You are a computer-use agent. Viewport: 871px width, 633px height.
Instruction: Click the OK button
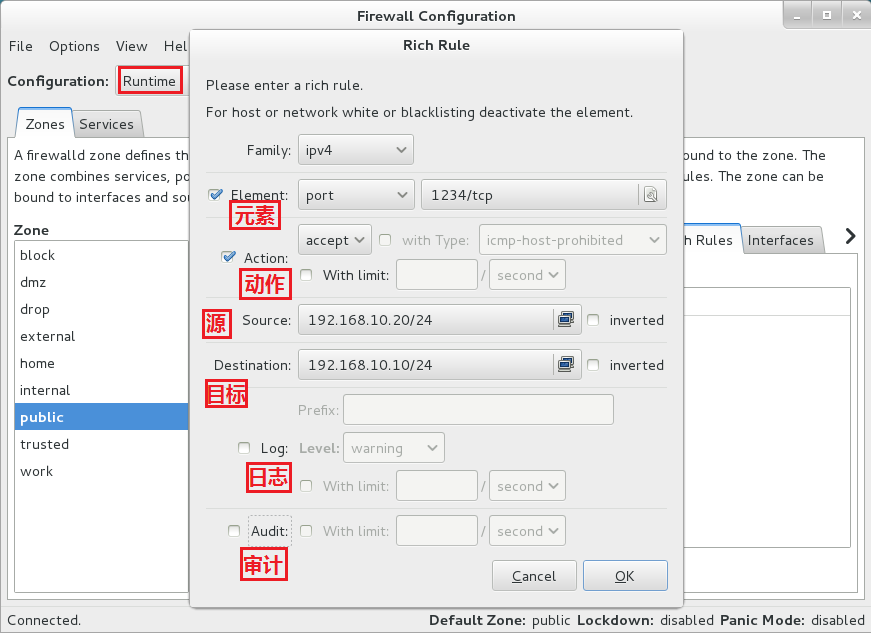[624, 576]
